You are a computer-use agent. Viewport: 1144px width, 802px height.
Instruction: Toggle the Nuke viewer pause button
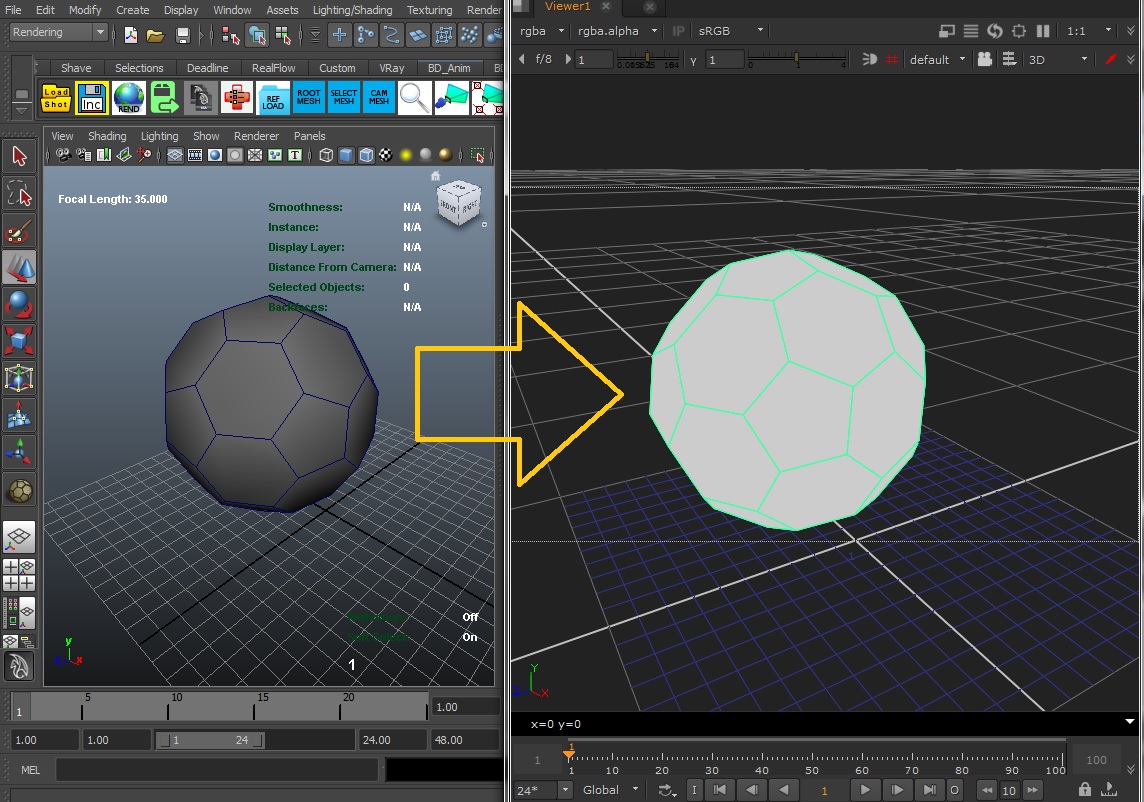1043,31
